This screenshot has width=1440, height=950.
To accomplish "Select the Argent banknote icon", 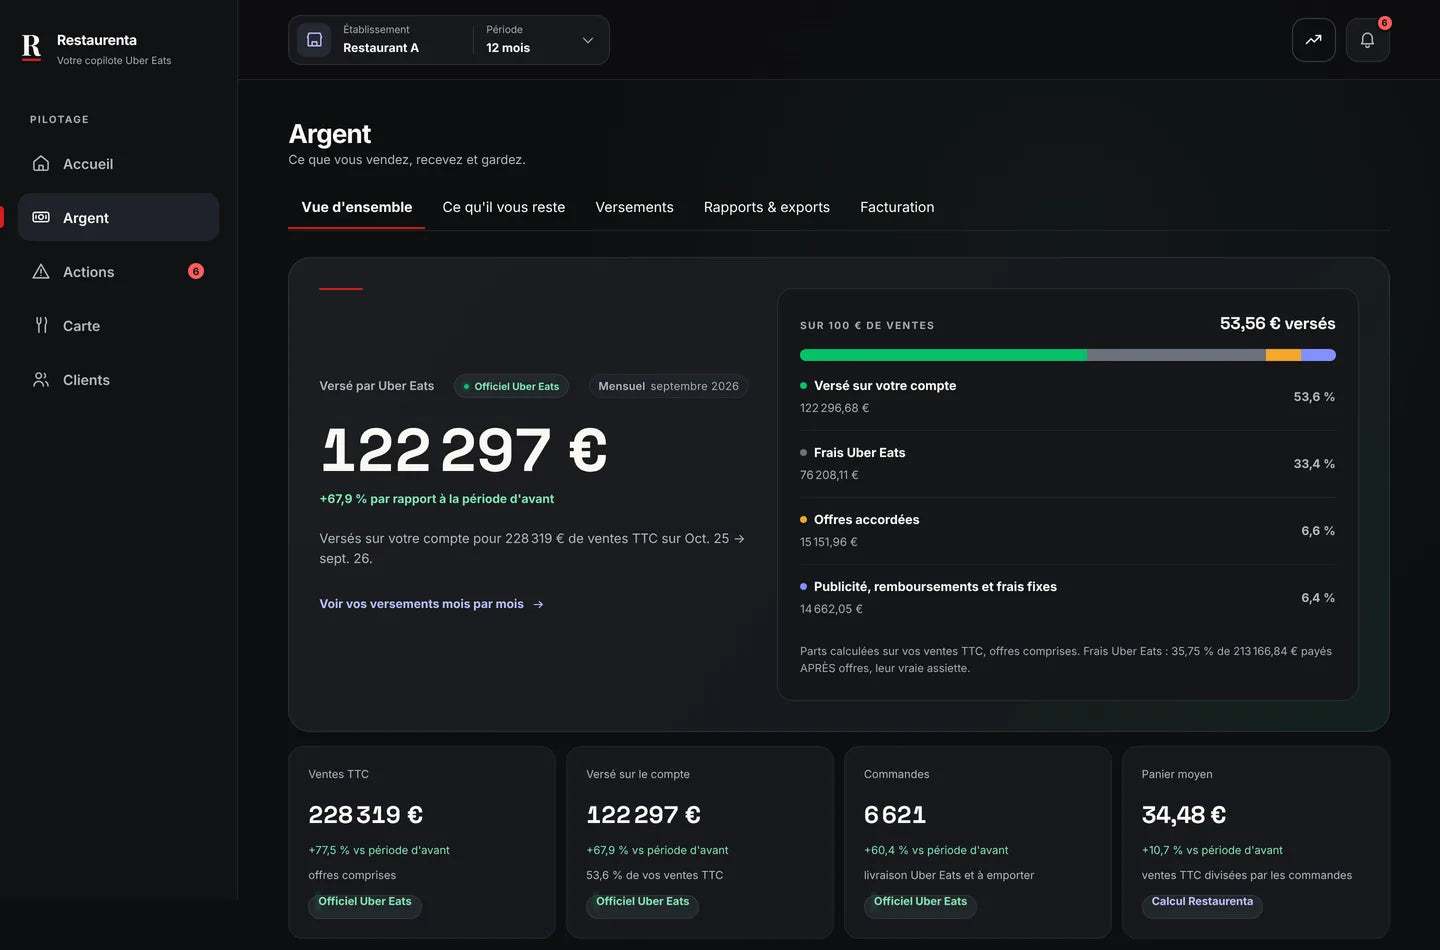I will [x=41, y=217].
